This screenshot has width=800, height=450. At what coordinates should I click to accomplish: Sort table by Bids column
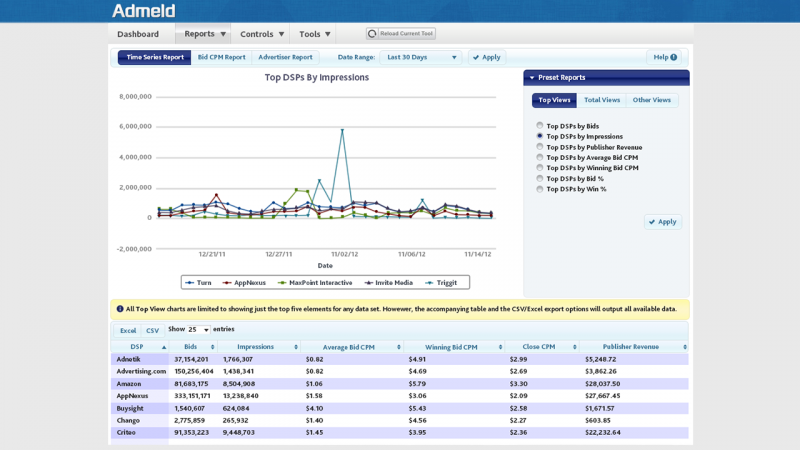(194, 347)
